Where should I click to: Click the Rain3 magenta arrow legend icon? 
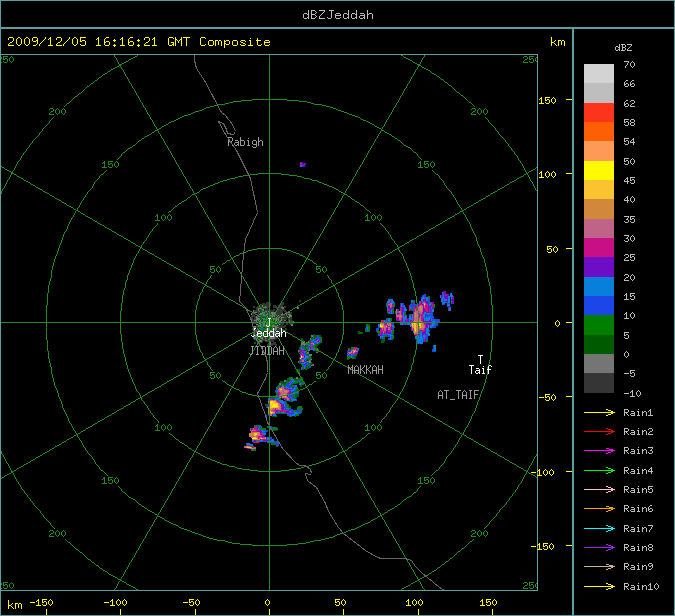coord(599,451)
